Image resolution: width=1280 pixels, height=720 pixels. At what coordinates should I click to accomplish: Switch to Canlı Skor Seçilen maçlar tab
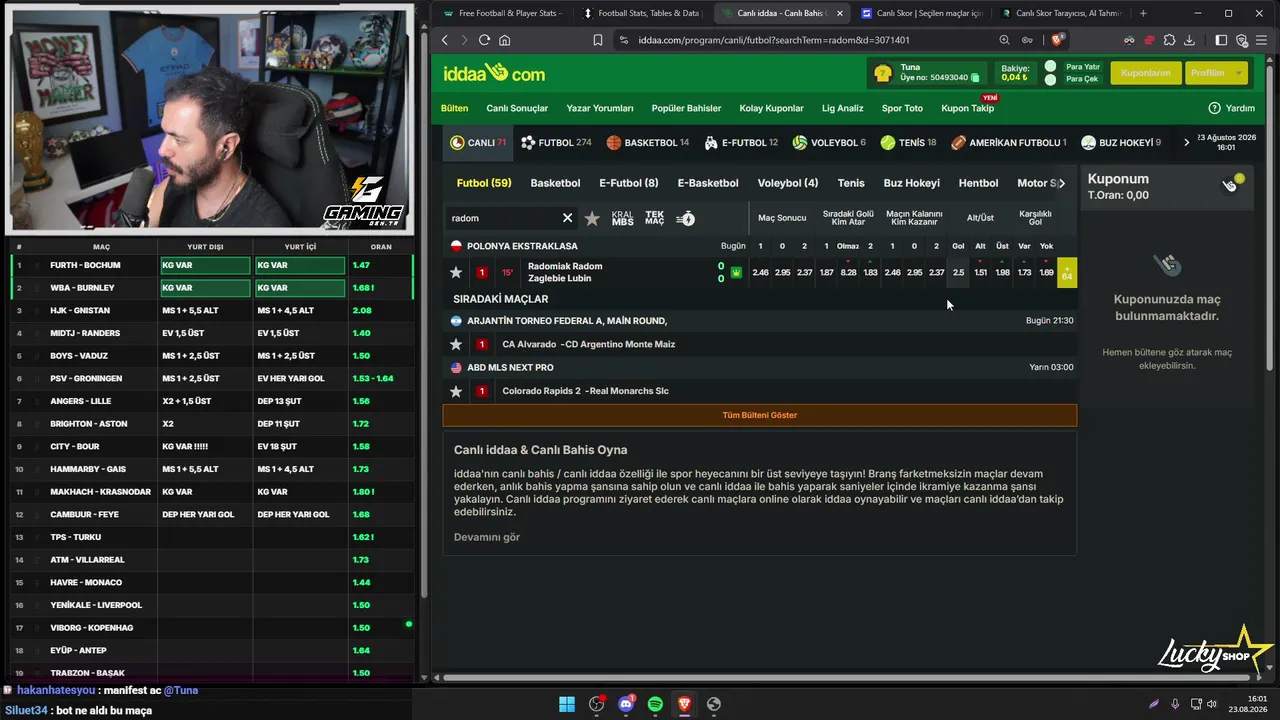920,13
